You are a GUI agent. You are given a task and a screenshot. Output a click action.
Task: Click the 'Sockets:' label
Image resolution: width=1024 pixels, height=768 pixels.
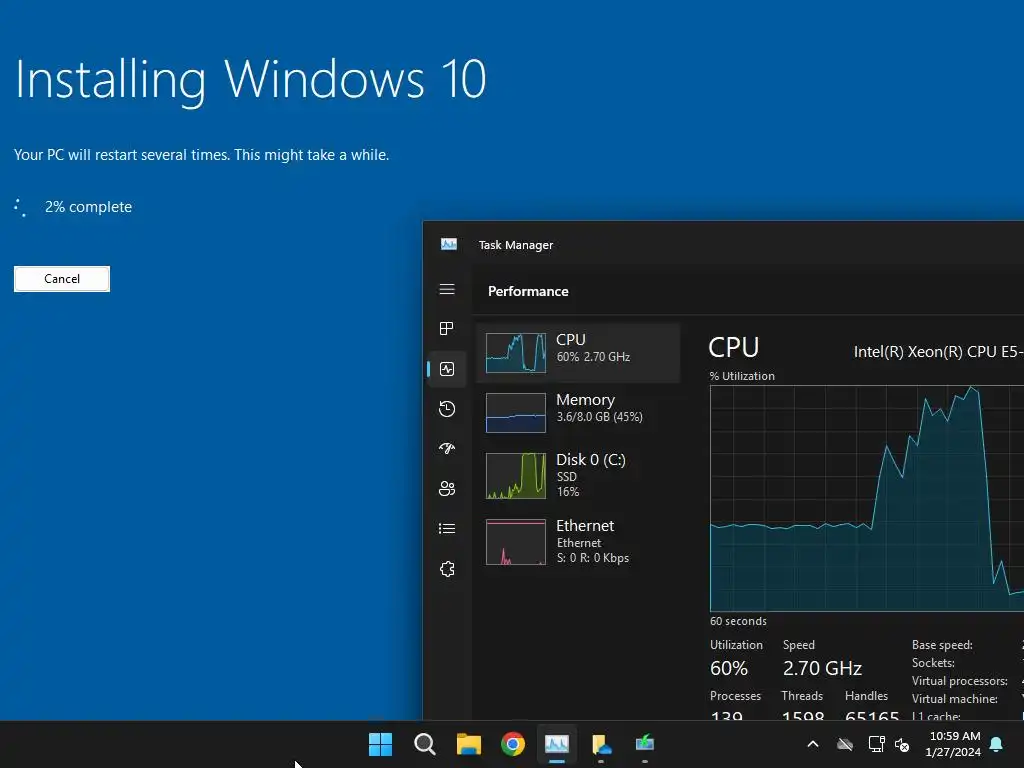pyautogui.click(x=933, y=663)
